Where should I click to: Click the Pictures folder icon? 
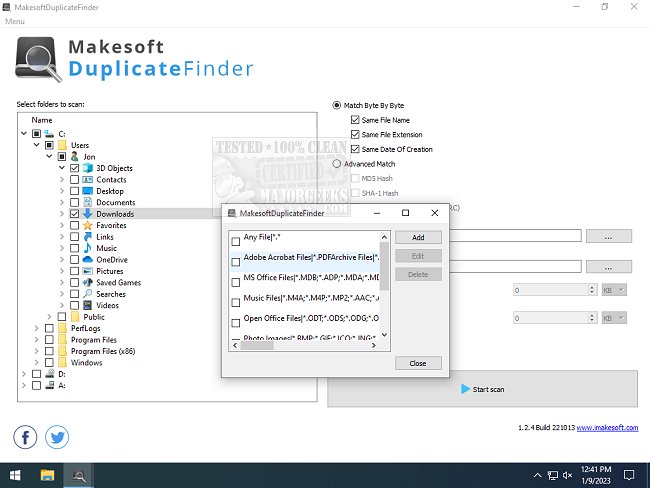pyautogui.click(x=87, y=271)
